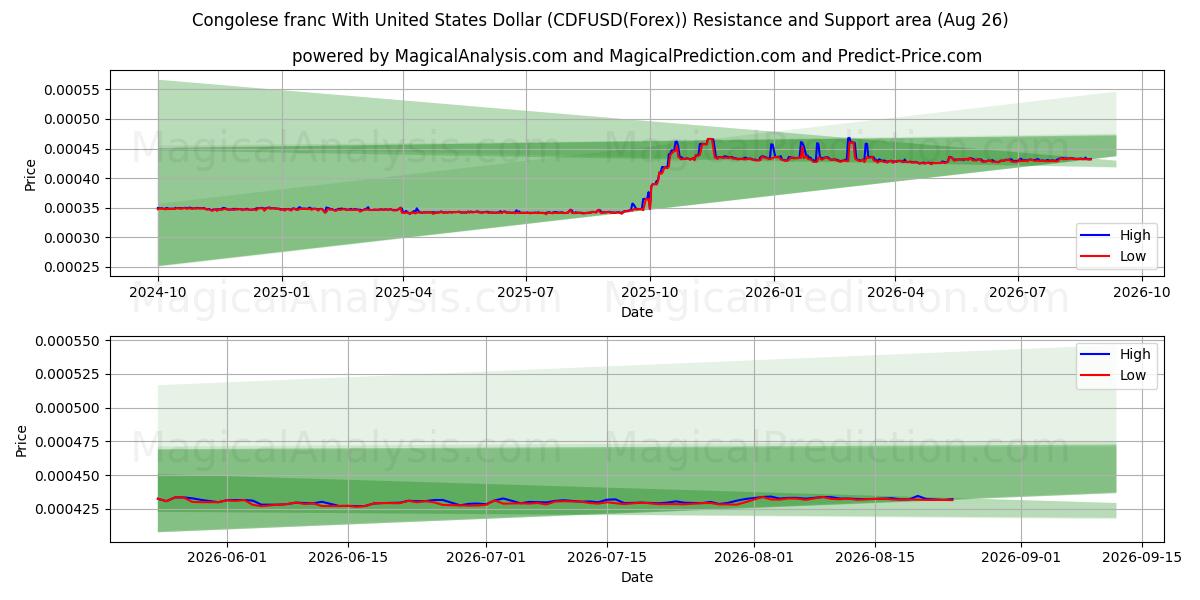Screen dimensions: 1200x600
Task: Click the 2026-06-15 date tick label
Action: click(x=348, y=557)
